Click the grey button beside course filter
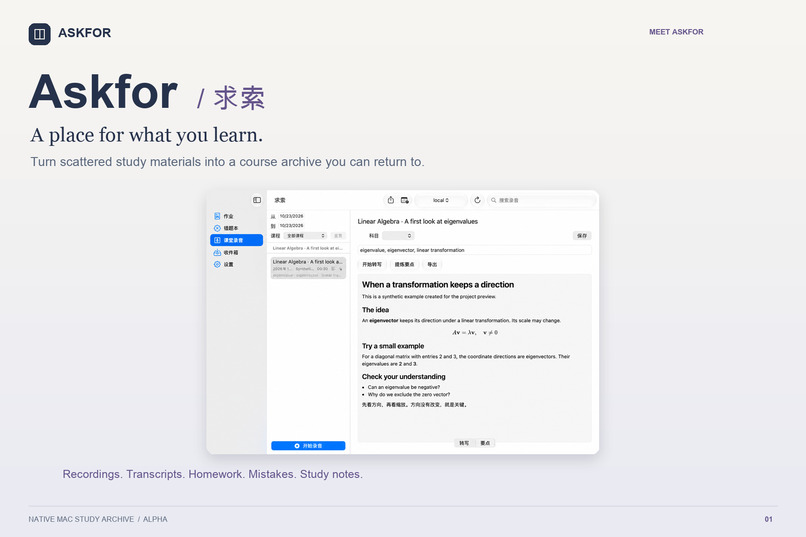This screenshot has height=537, width=806. (338, 235)
